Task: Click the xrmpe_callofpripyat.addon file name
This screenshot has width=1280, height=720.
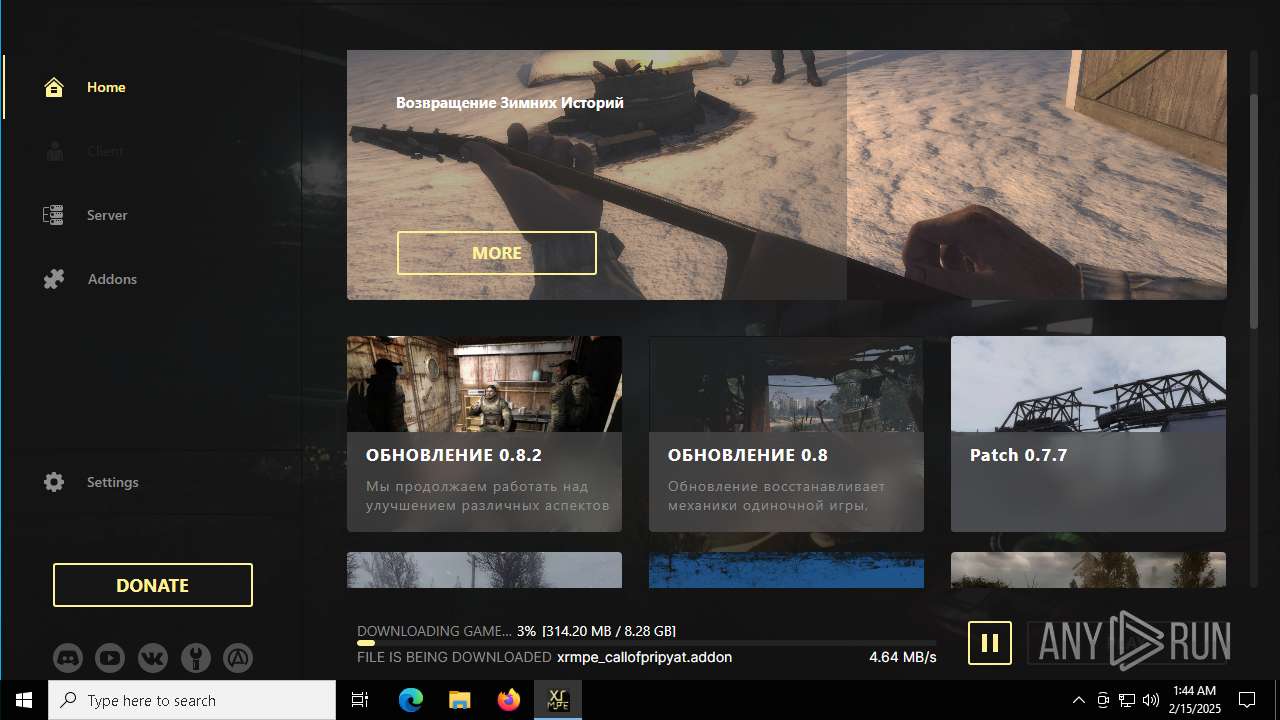Action: point(644,657)
